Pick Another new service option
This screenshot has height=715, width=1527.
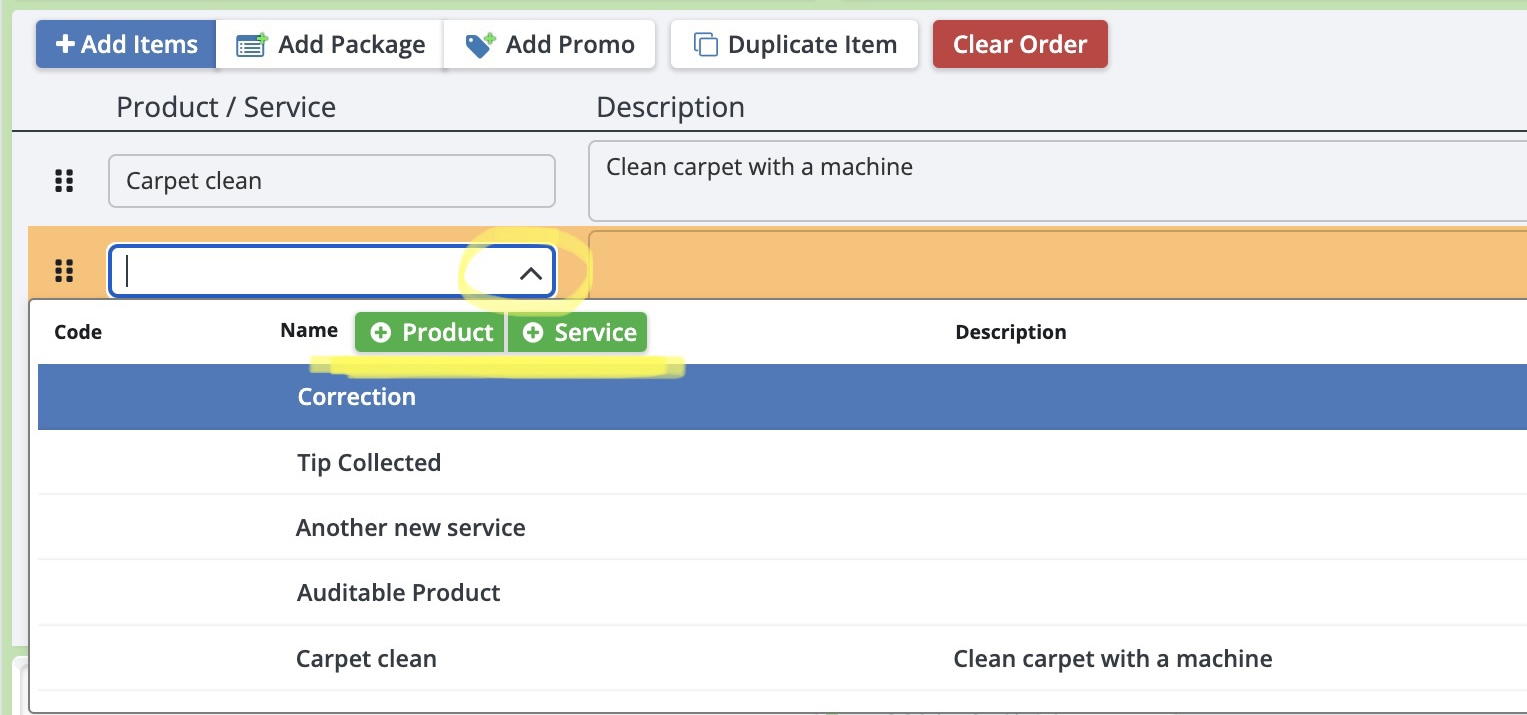coord(411,528)
